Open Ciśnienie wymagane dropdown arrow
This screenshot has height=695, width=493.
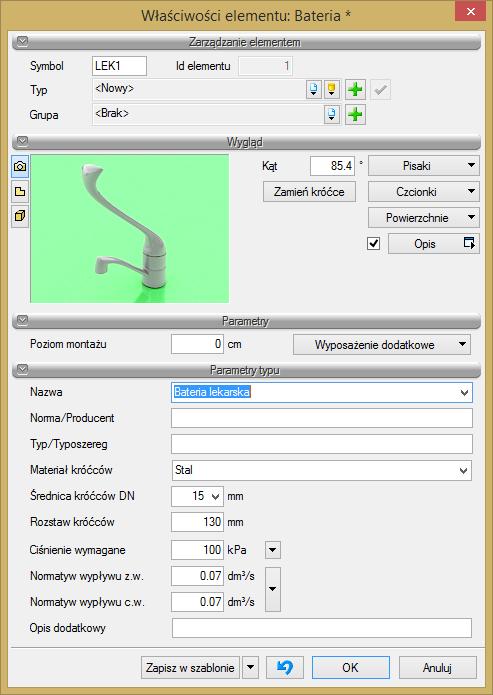point(273,551)
